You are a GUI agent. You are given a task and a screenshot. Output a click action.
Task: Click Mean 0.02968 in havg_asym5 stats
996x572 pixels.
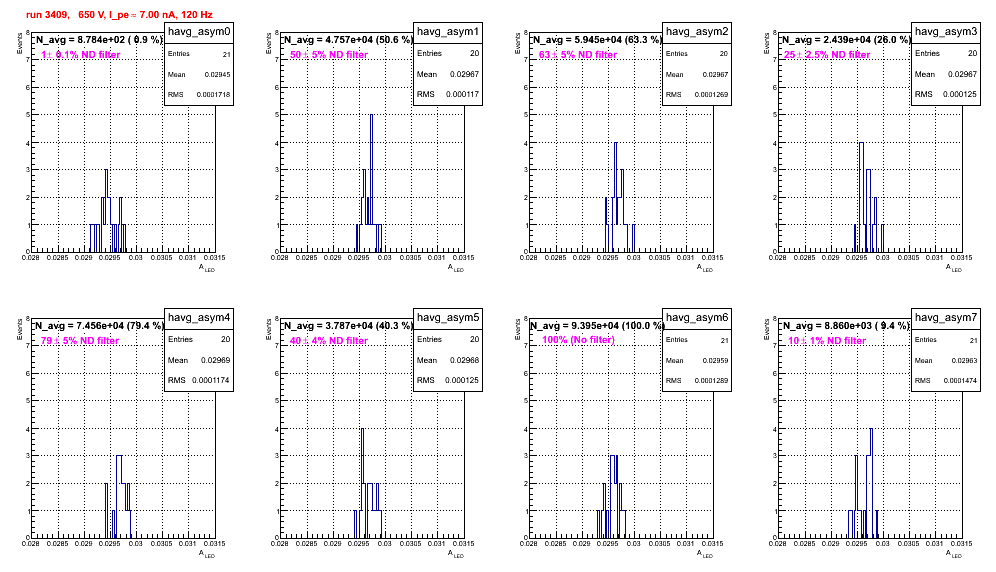coord(448,360)
